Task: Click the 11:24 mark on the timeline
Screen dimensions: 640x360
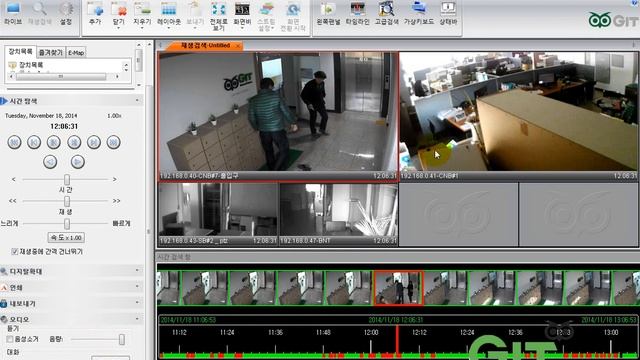Action: click(227, 333)
